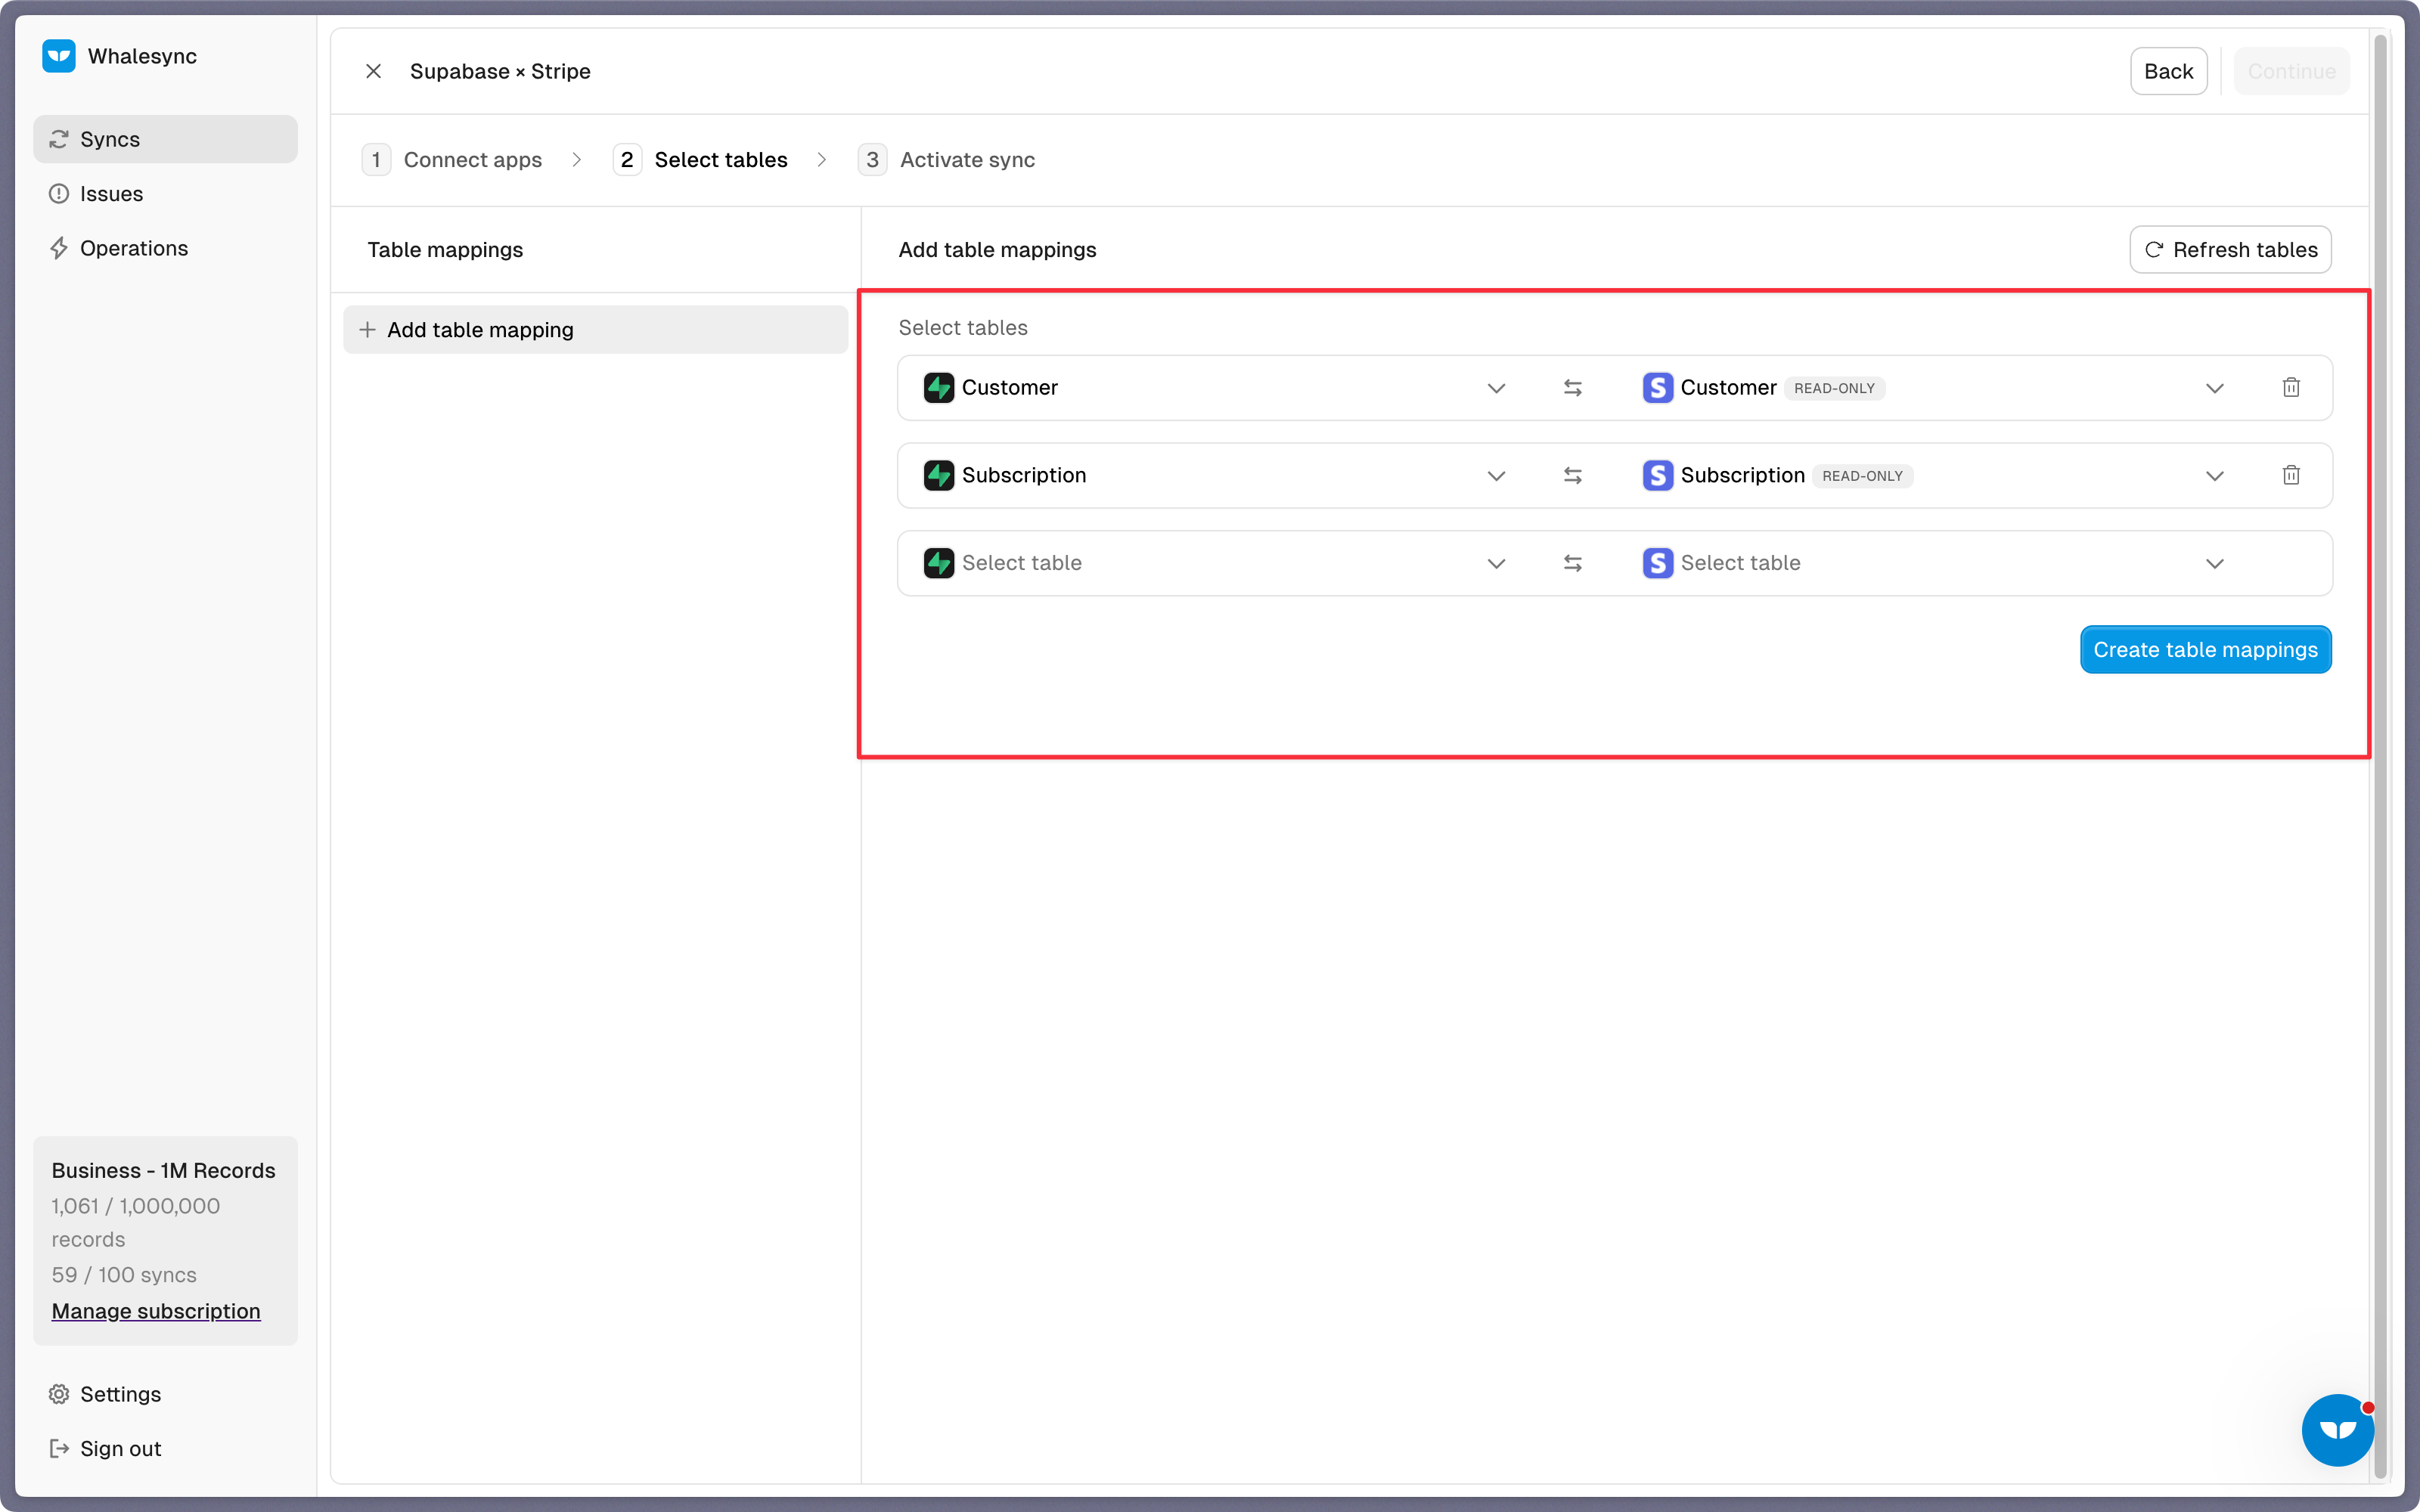Viewport: 2420px width, 1512px height.
Task: Click the Stripe icon in Subscription row
Action: click(x=1658, y=476)
